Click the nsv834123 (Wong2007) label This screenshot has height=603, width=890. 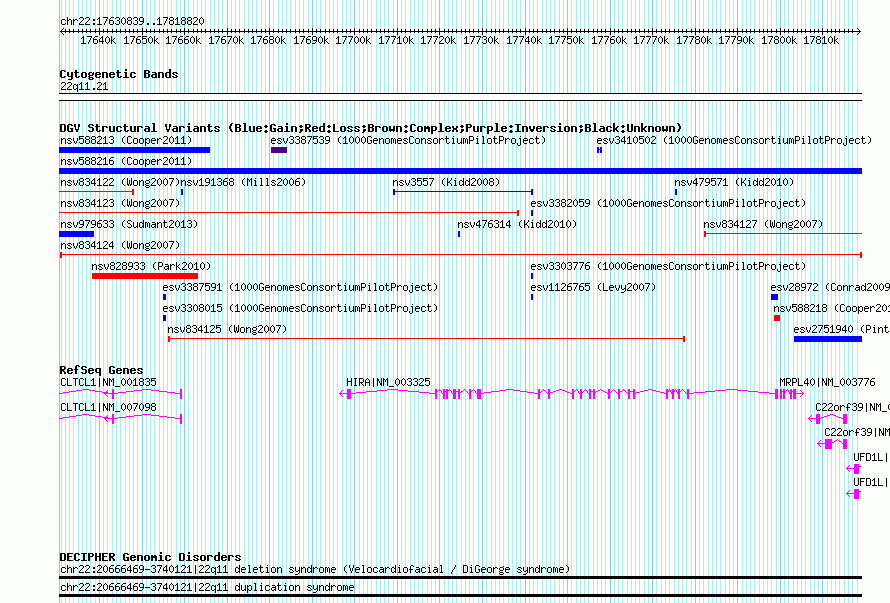pos(120,203)
